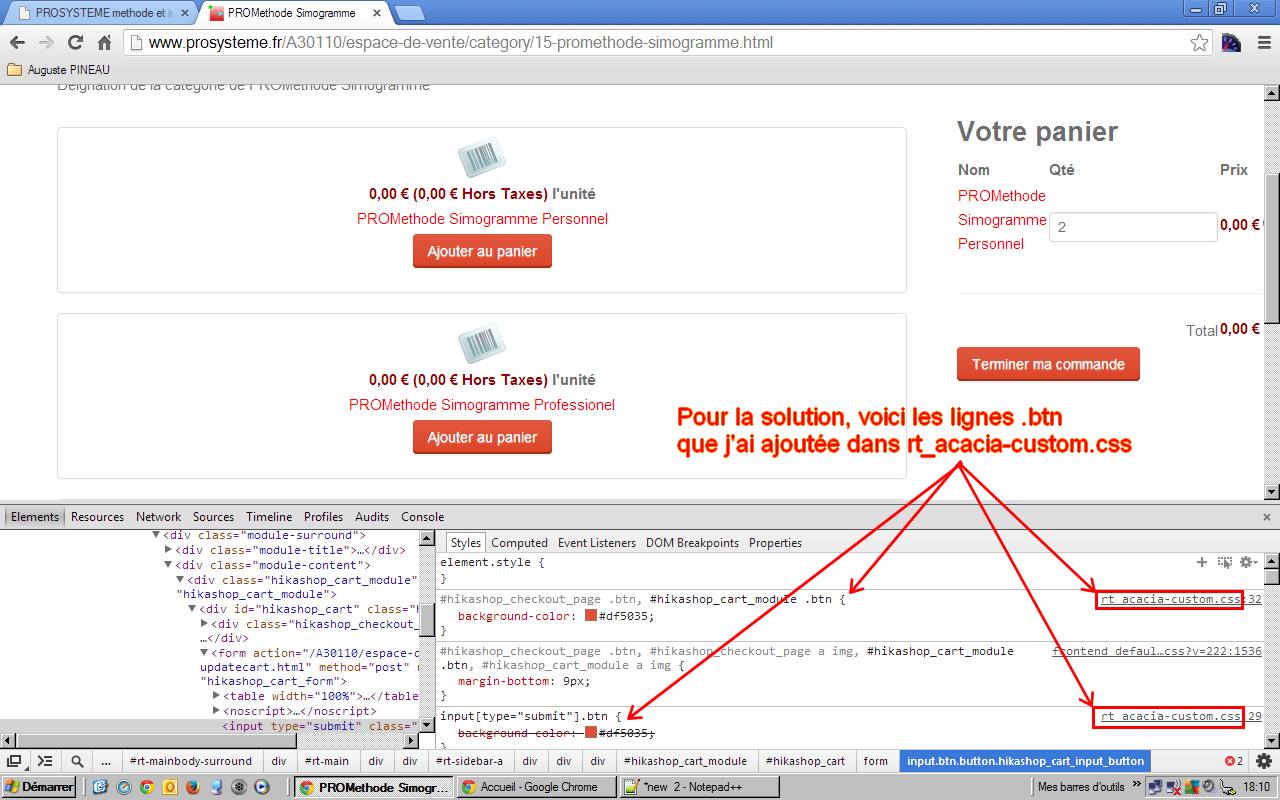Image resolution: width=1280 pixels, height=800 pixels.
Task: Click the #df5035 swatch in hikashop_cart_module rule
Action: click(x=591, y=616)
